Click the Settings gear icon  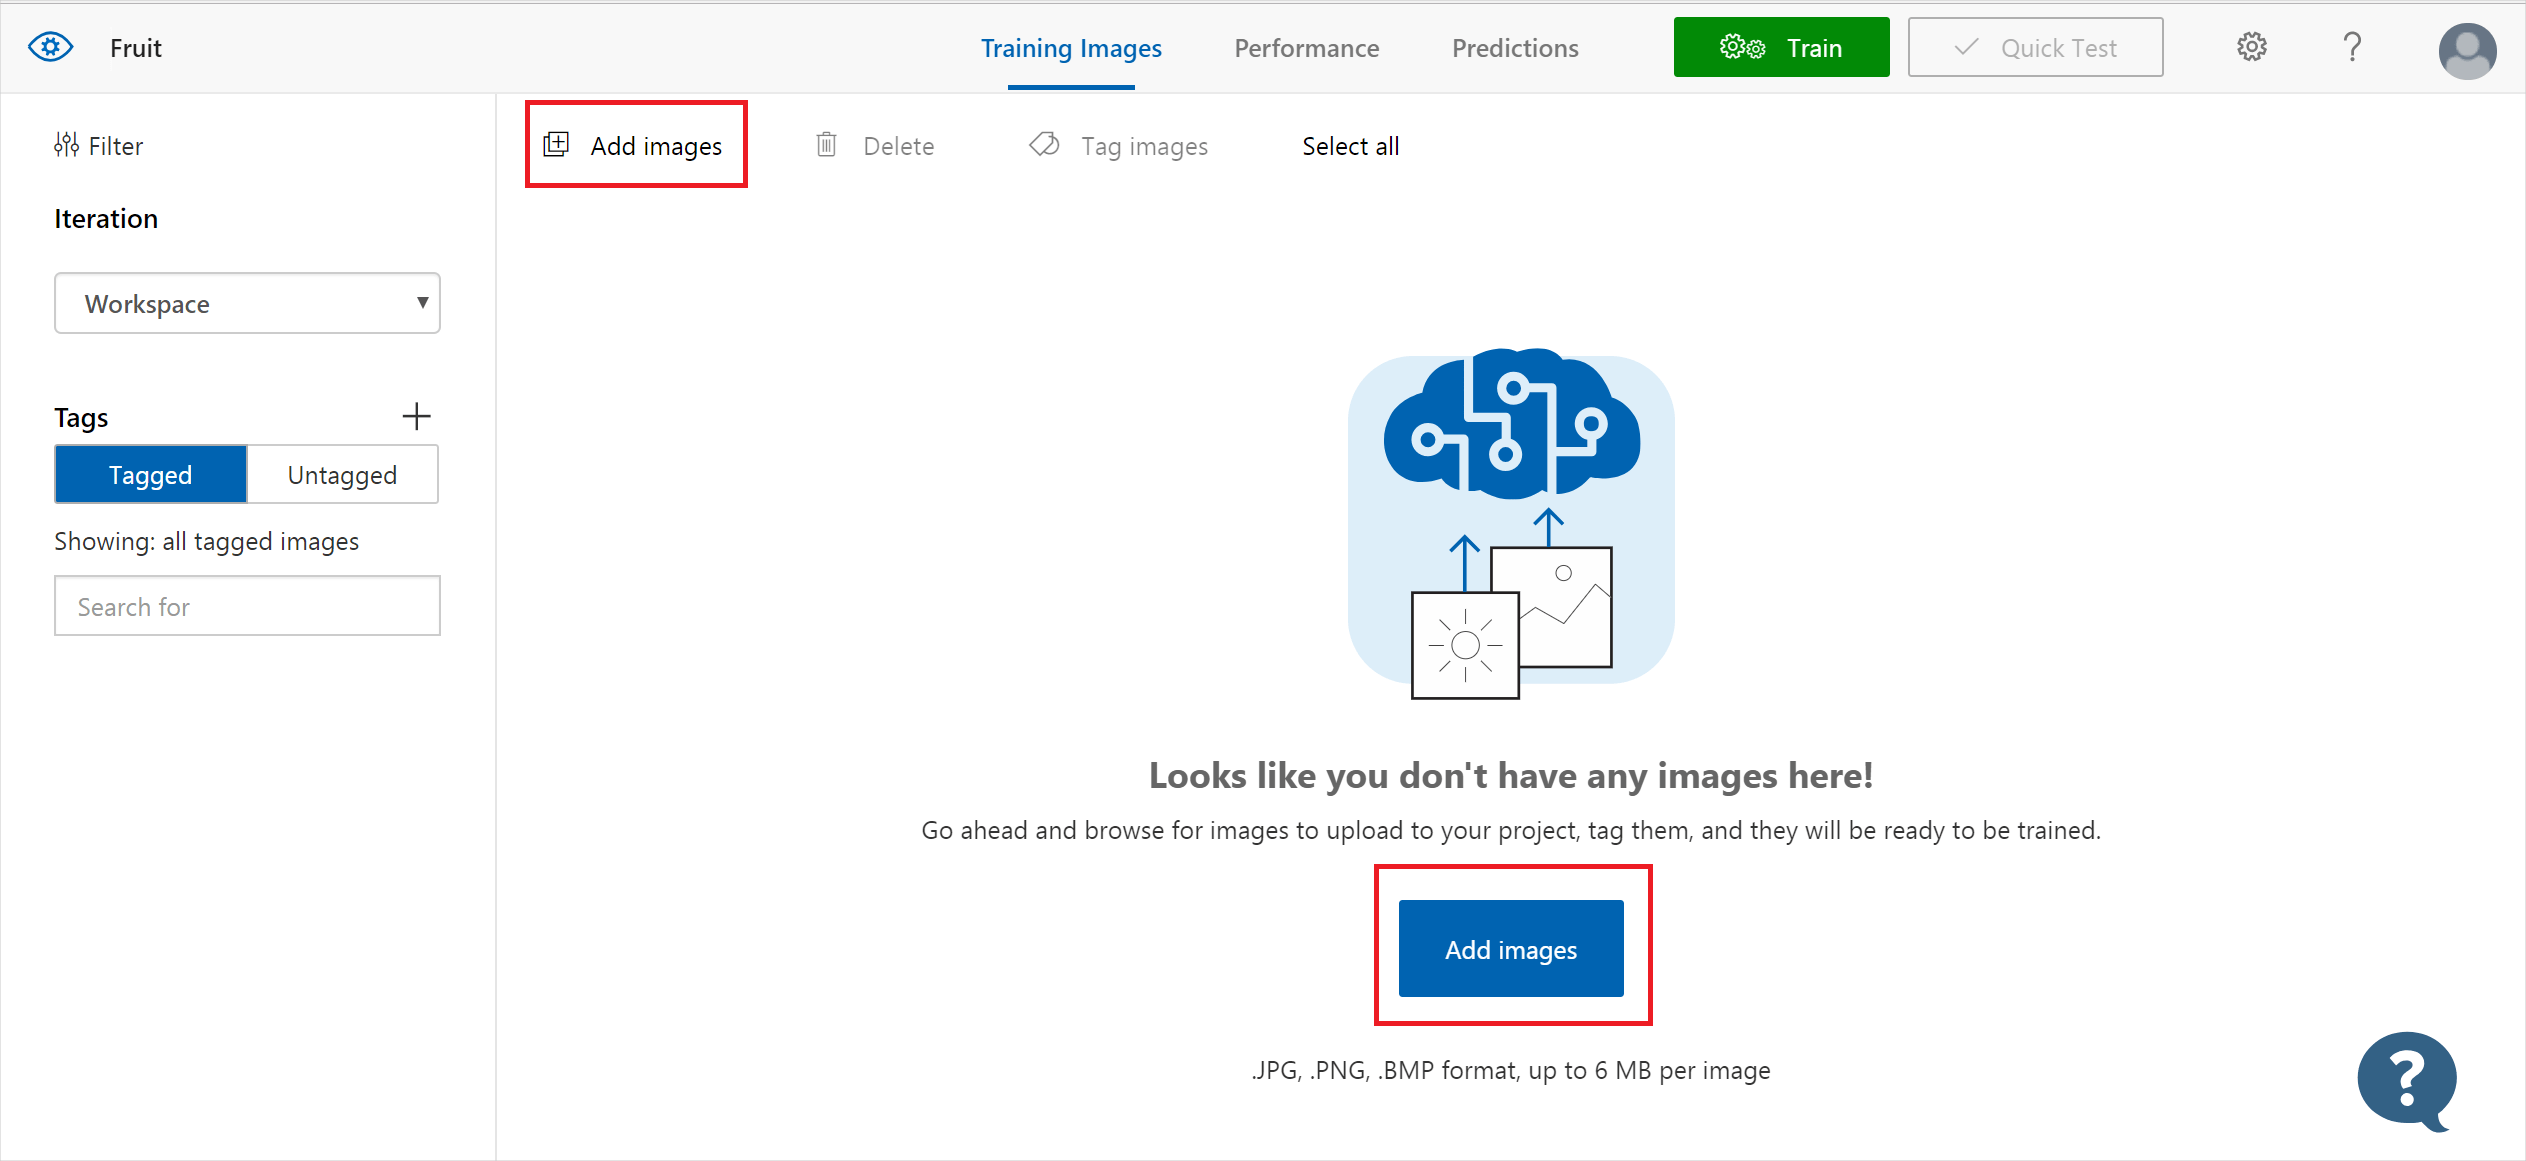click(2252, 47)
